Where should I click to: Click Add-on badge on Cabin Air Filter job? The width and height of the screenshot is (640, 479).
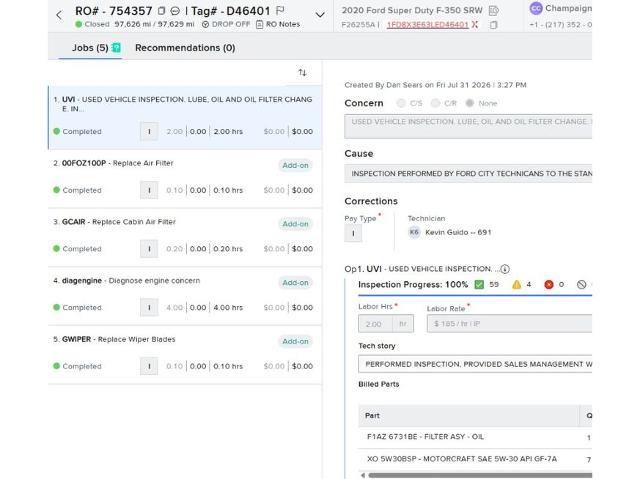296,224
